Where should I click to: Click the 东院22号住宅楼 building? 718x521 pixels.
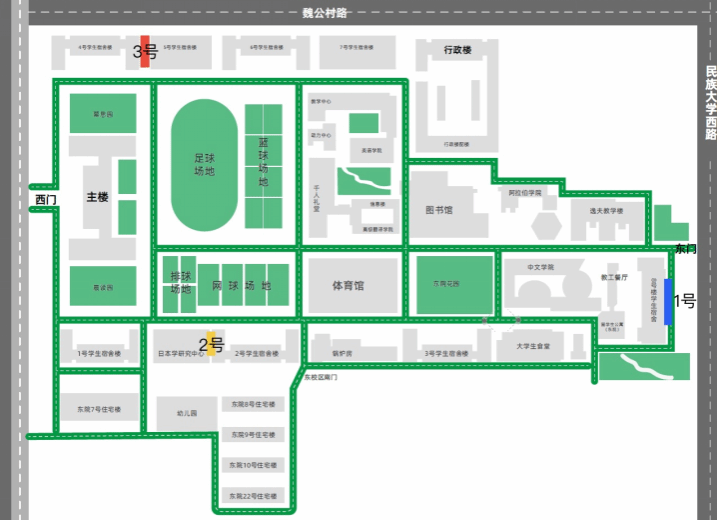252,496
